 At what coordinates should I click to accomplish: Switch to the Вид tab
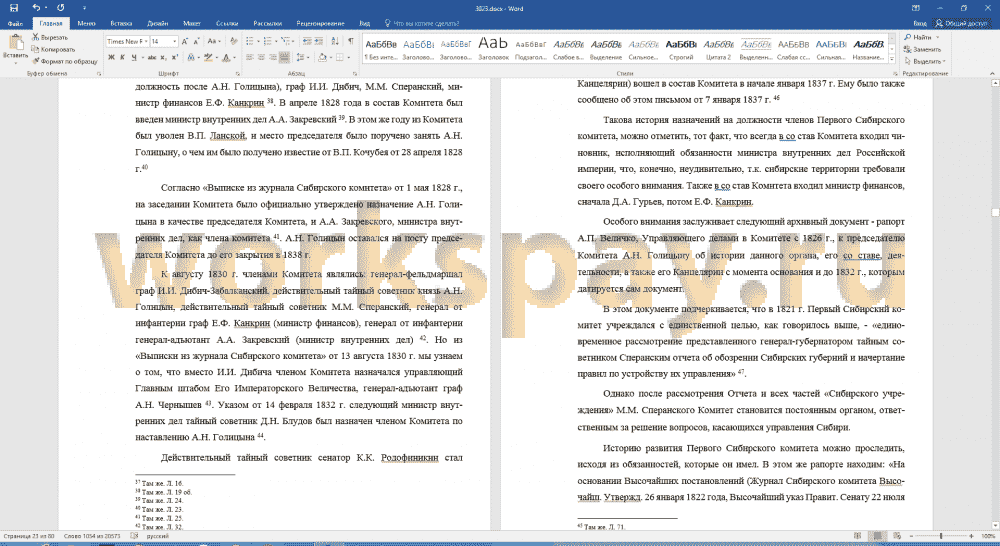[364, 24]
